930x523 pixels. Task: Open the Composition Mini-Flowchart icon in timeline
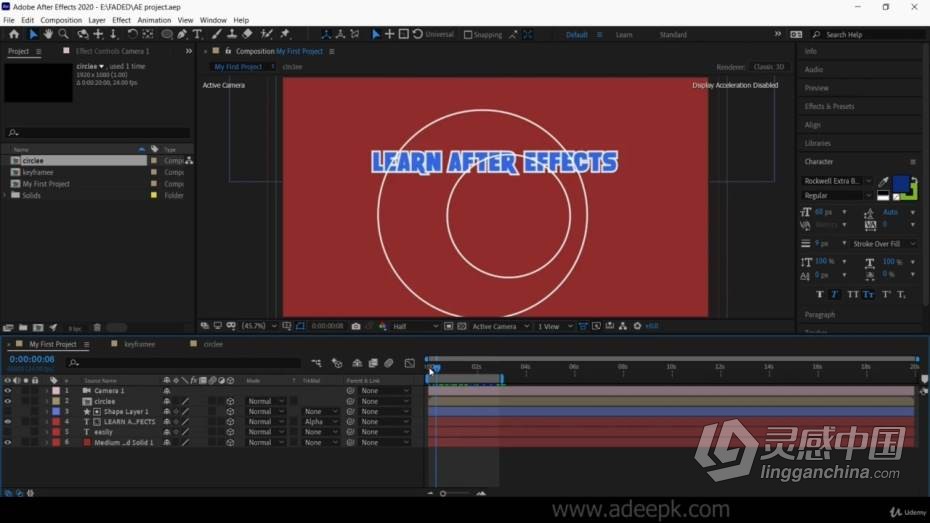click(x=316, y=363)
